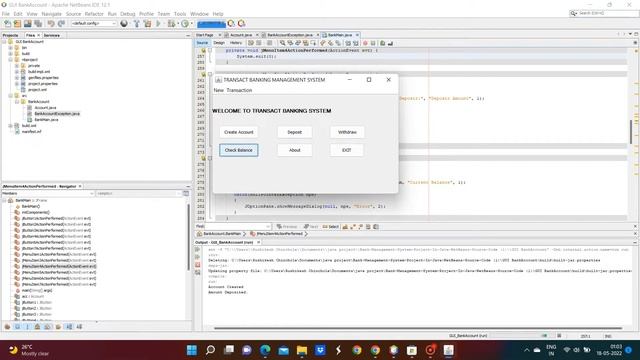Click the Search field at top right
The width and height of the screenshot is (640, 360).
click(x=604, y=13)
